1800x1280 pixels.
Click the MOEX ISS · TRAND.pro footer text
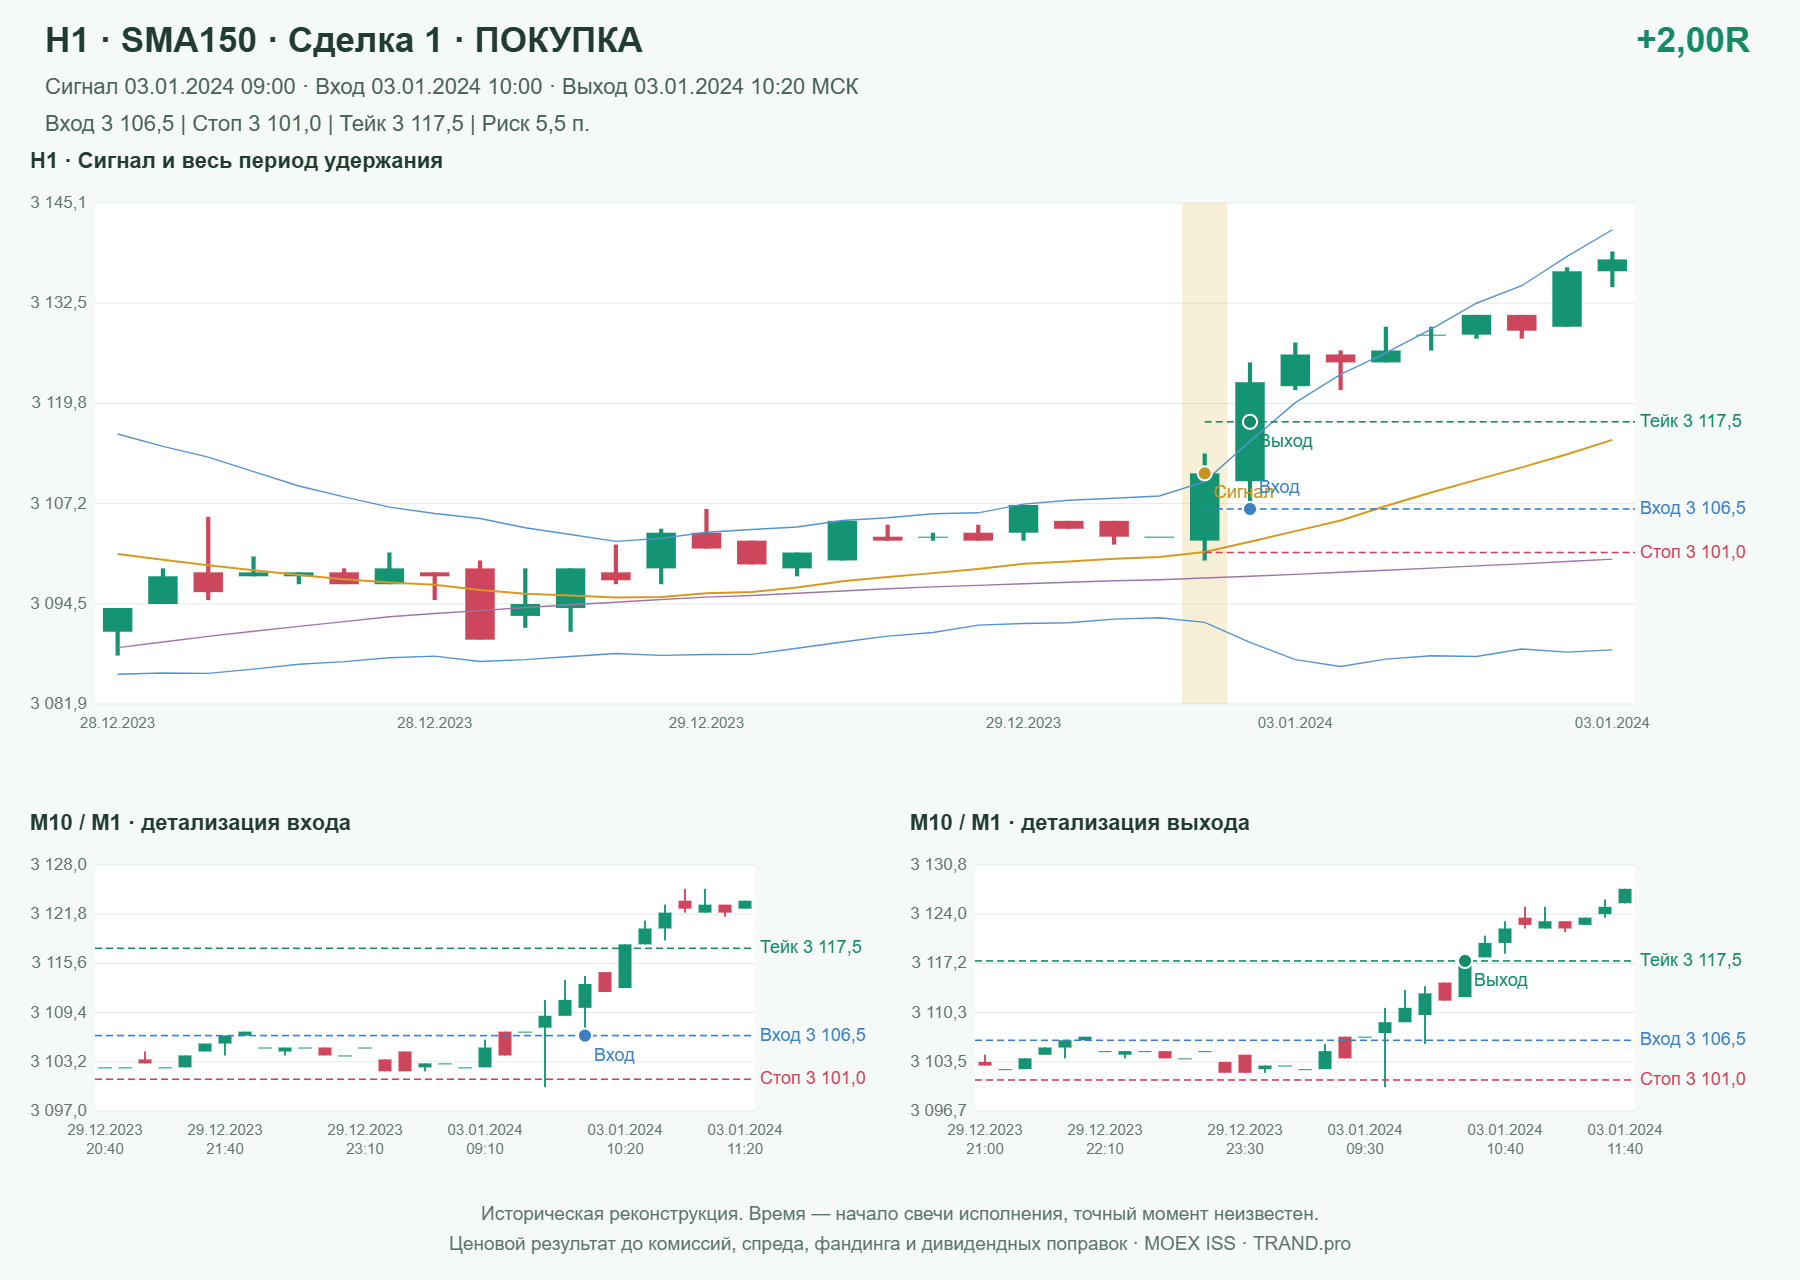[1247, 1244]
